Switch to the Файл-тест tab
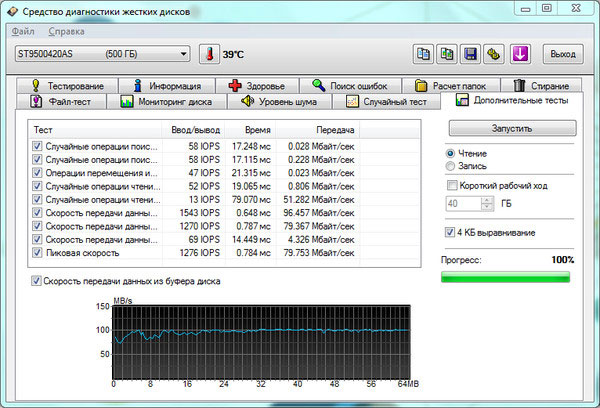Screen dimensions: 600x408 [61, 101]
